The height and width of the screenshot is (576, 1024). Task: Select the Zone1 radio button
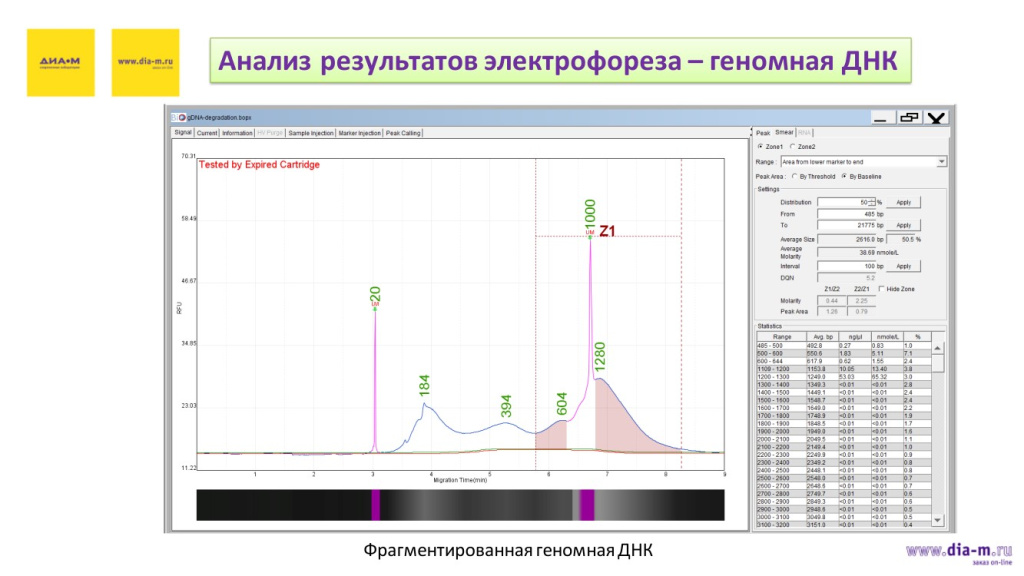click(760, 147)
